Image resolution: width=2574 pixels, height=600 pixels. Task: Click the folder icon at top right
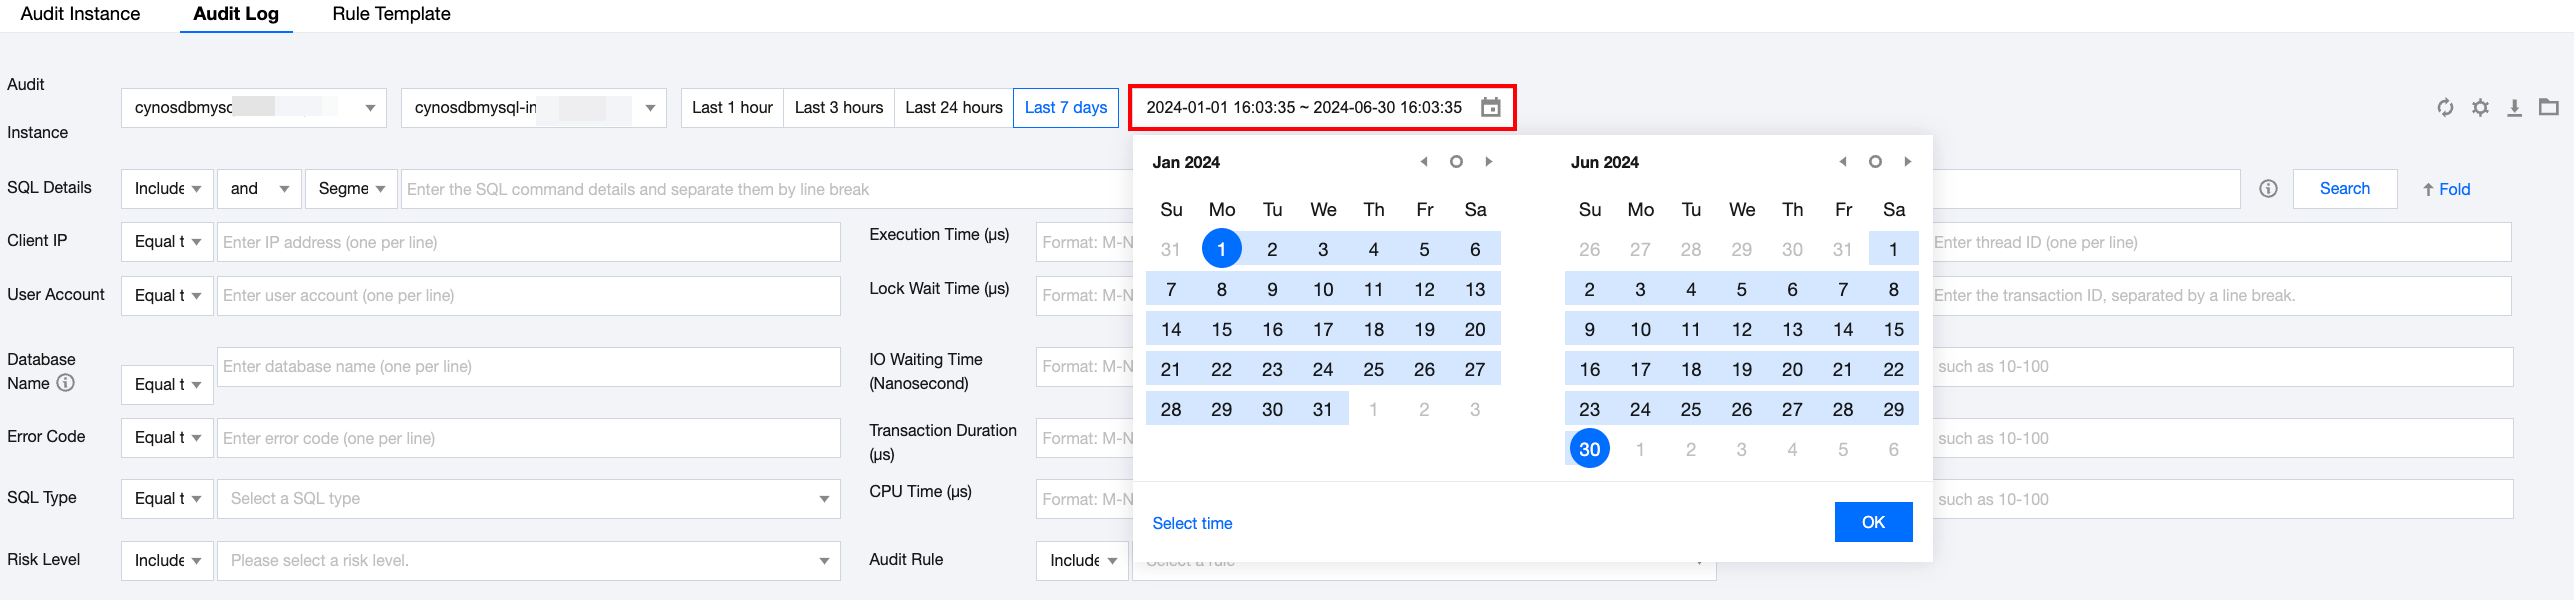(x=2549, y=107)
